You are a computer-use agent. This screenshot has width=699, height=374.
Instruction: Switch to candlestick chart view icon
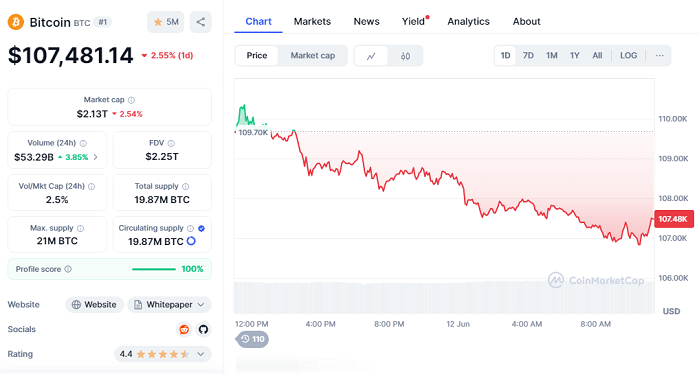point(405,56)
